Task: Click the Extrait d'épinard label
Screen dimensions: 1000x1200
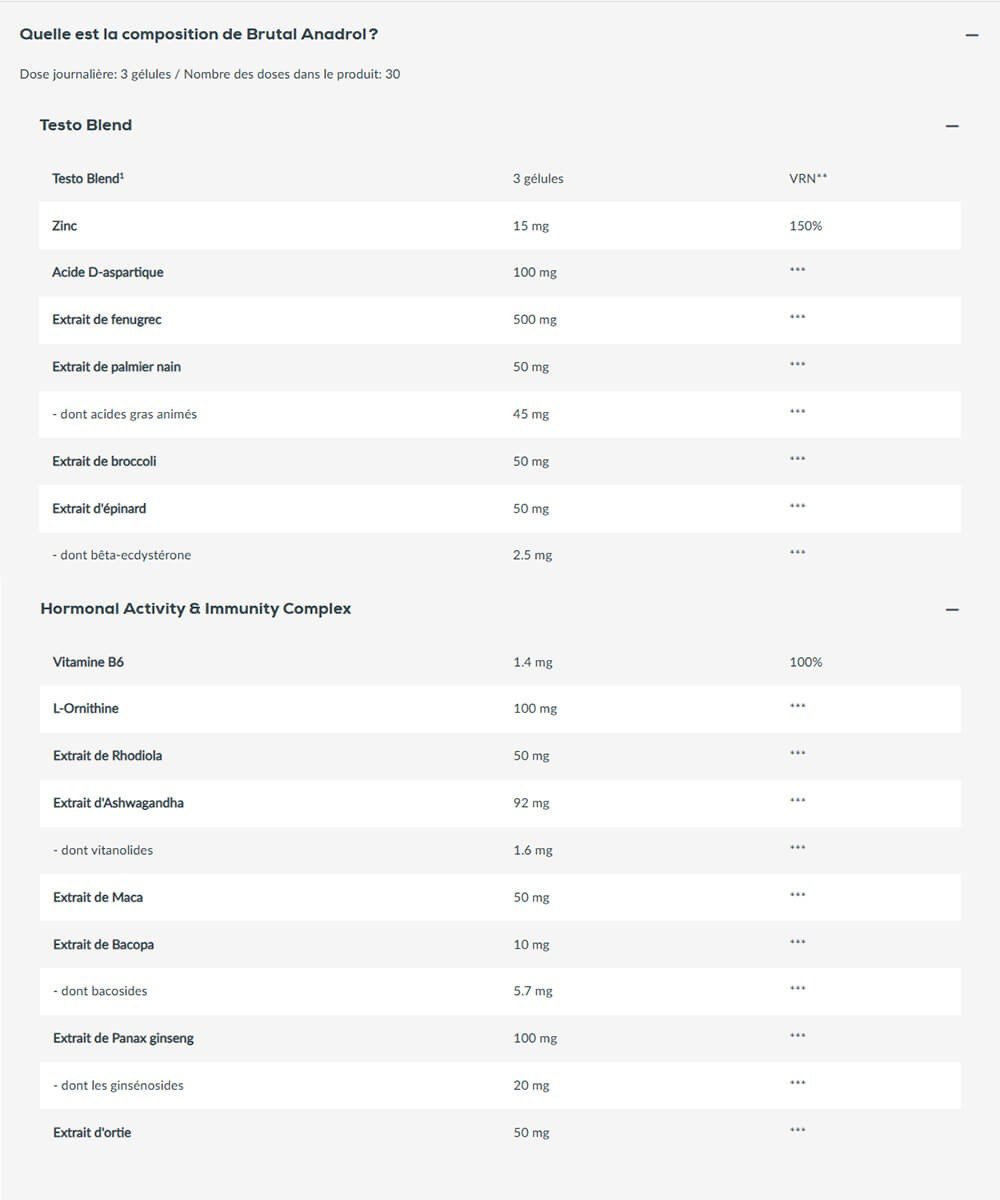Action: [x=99, y=508]
